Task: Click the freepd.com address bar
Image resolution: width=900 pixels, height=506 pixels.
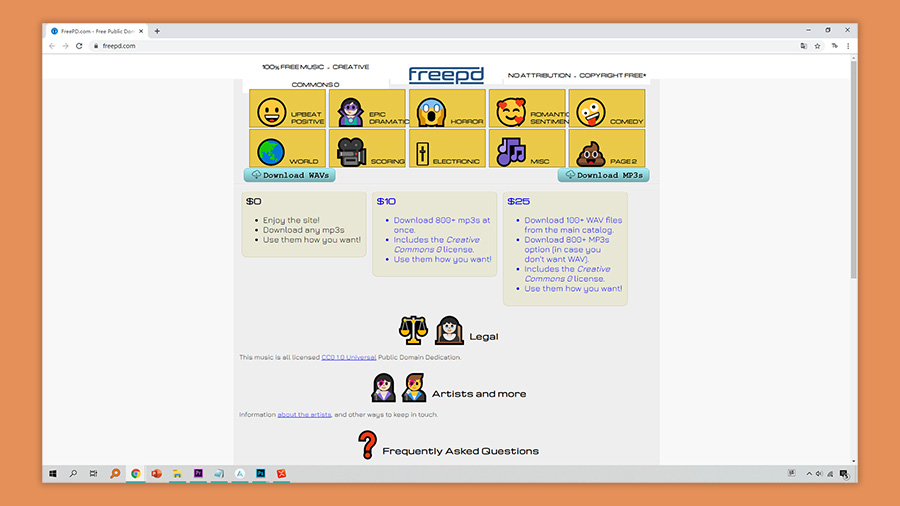Action: [x=442, y=46]
